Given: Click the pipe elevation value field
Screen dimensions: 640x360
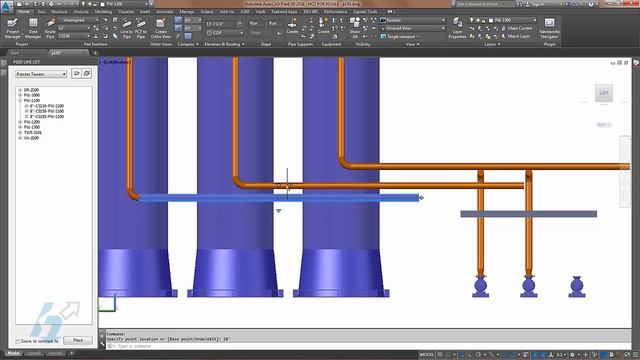Looking at the screenshot, I should tap(220, 24).
